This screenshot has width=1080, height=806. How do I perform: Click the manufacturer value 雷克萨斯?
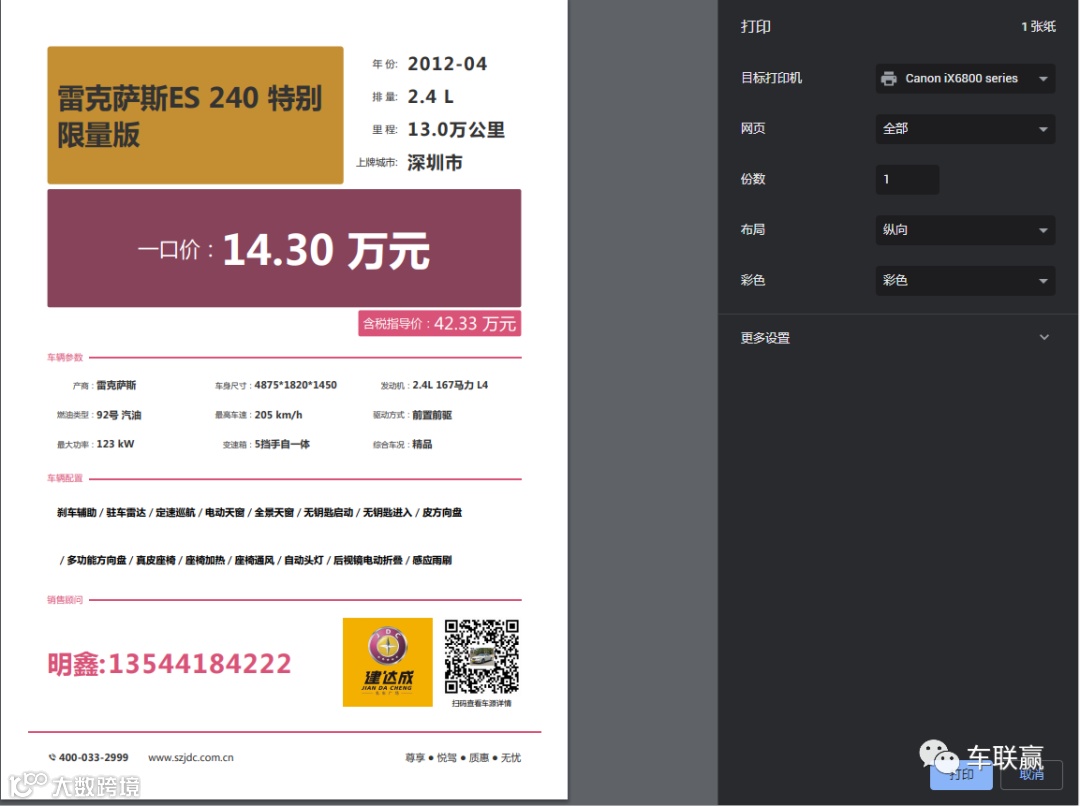coord(116,385)
